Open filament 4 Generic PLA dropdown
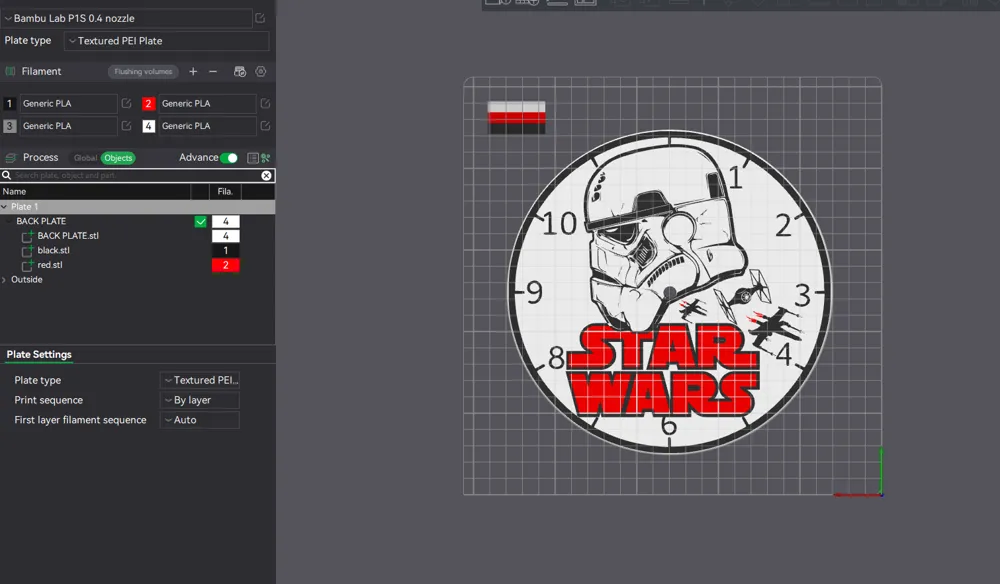The image size is (1000, 584). (207, 126)
